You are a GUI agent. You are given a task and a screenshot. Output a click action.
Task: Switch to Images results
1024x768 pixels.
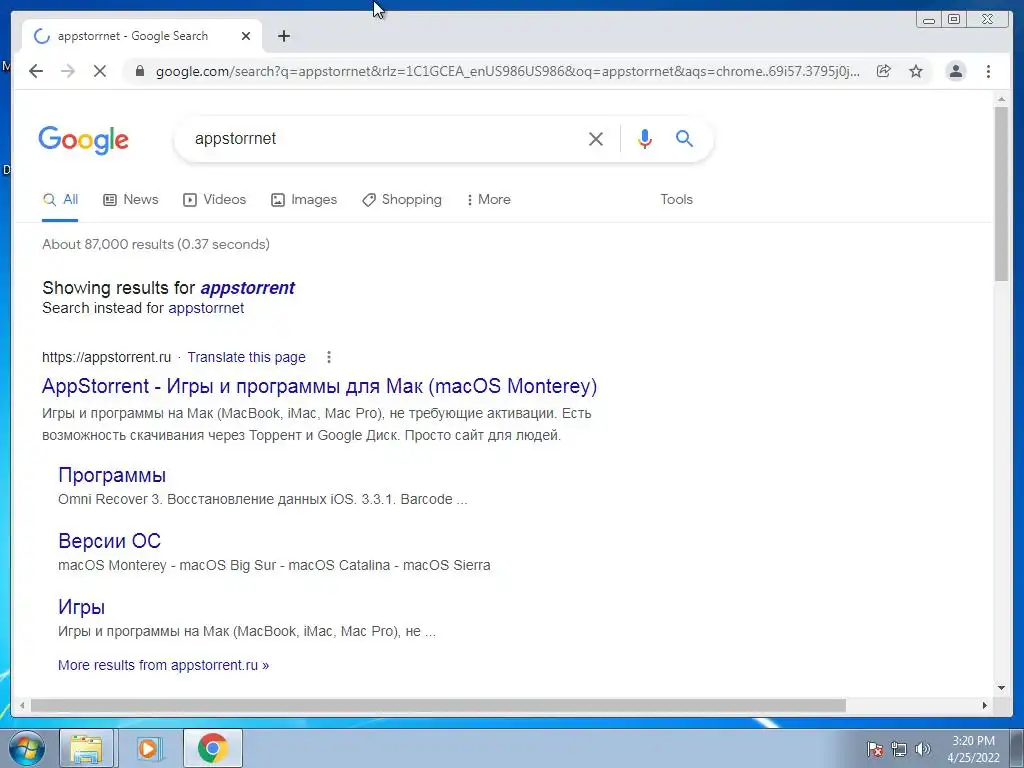(304, 200)
